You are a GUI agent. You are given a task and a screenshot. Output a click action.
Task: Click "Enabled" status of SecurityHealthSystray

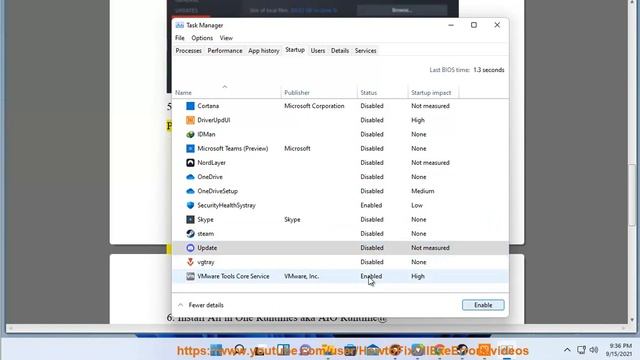click(371, 205)
